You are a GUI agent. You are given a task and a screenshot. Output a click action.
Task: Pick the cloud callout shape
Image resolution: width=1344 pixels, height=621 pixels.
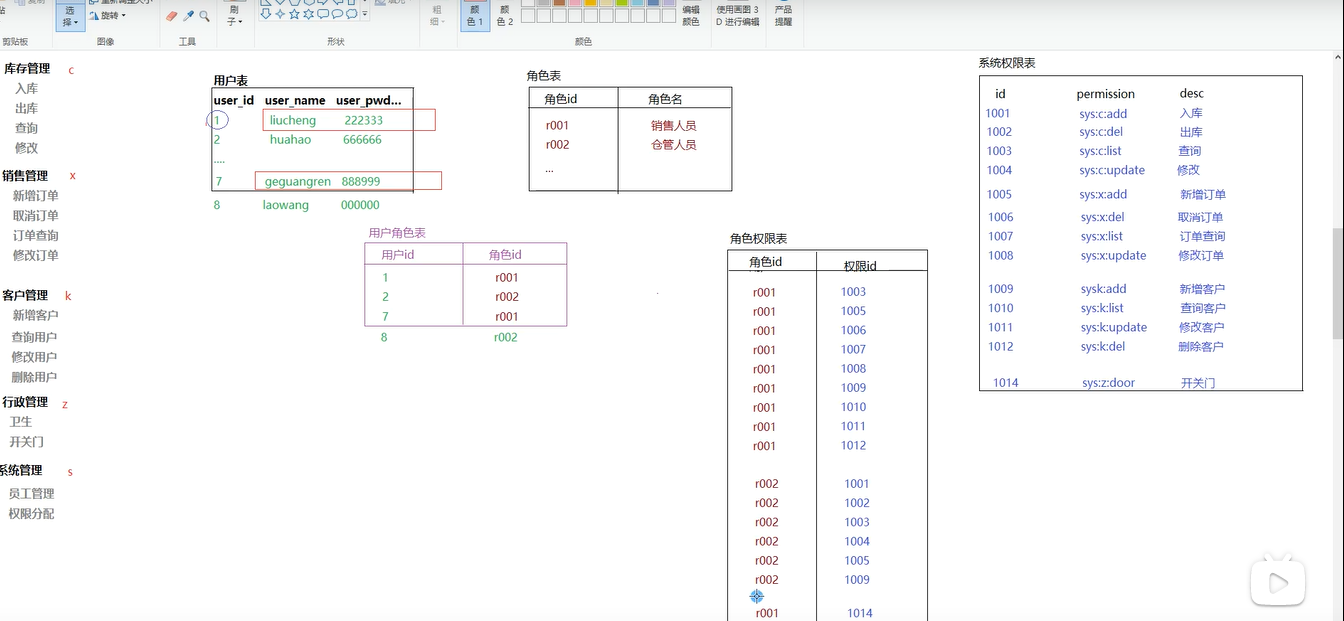click(351, 14)
